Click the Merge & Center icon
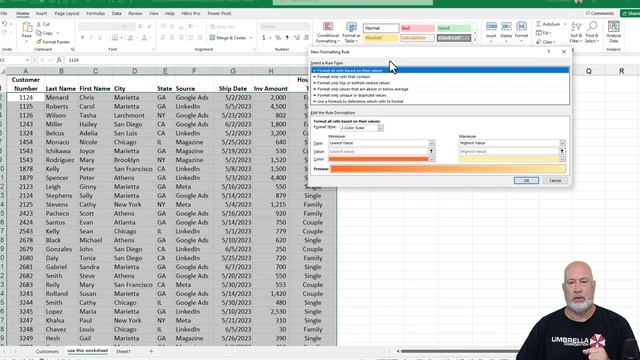This screenshot has width=640, height=360. click(212, 38)
